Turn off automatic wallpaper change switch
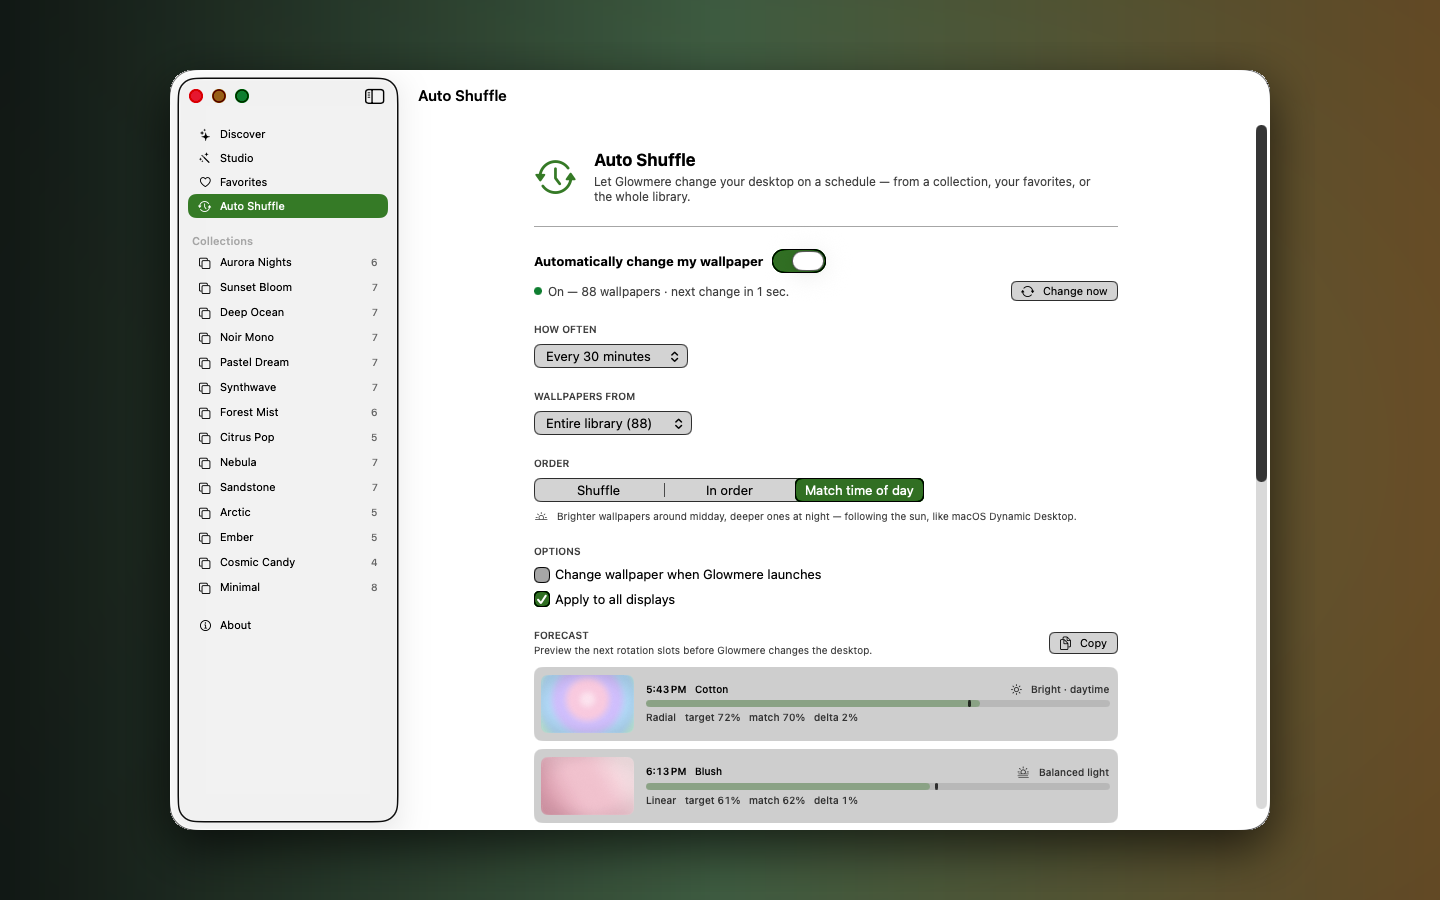 click(799, 261)
